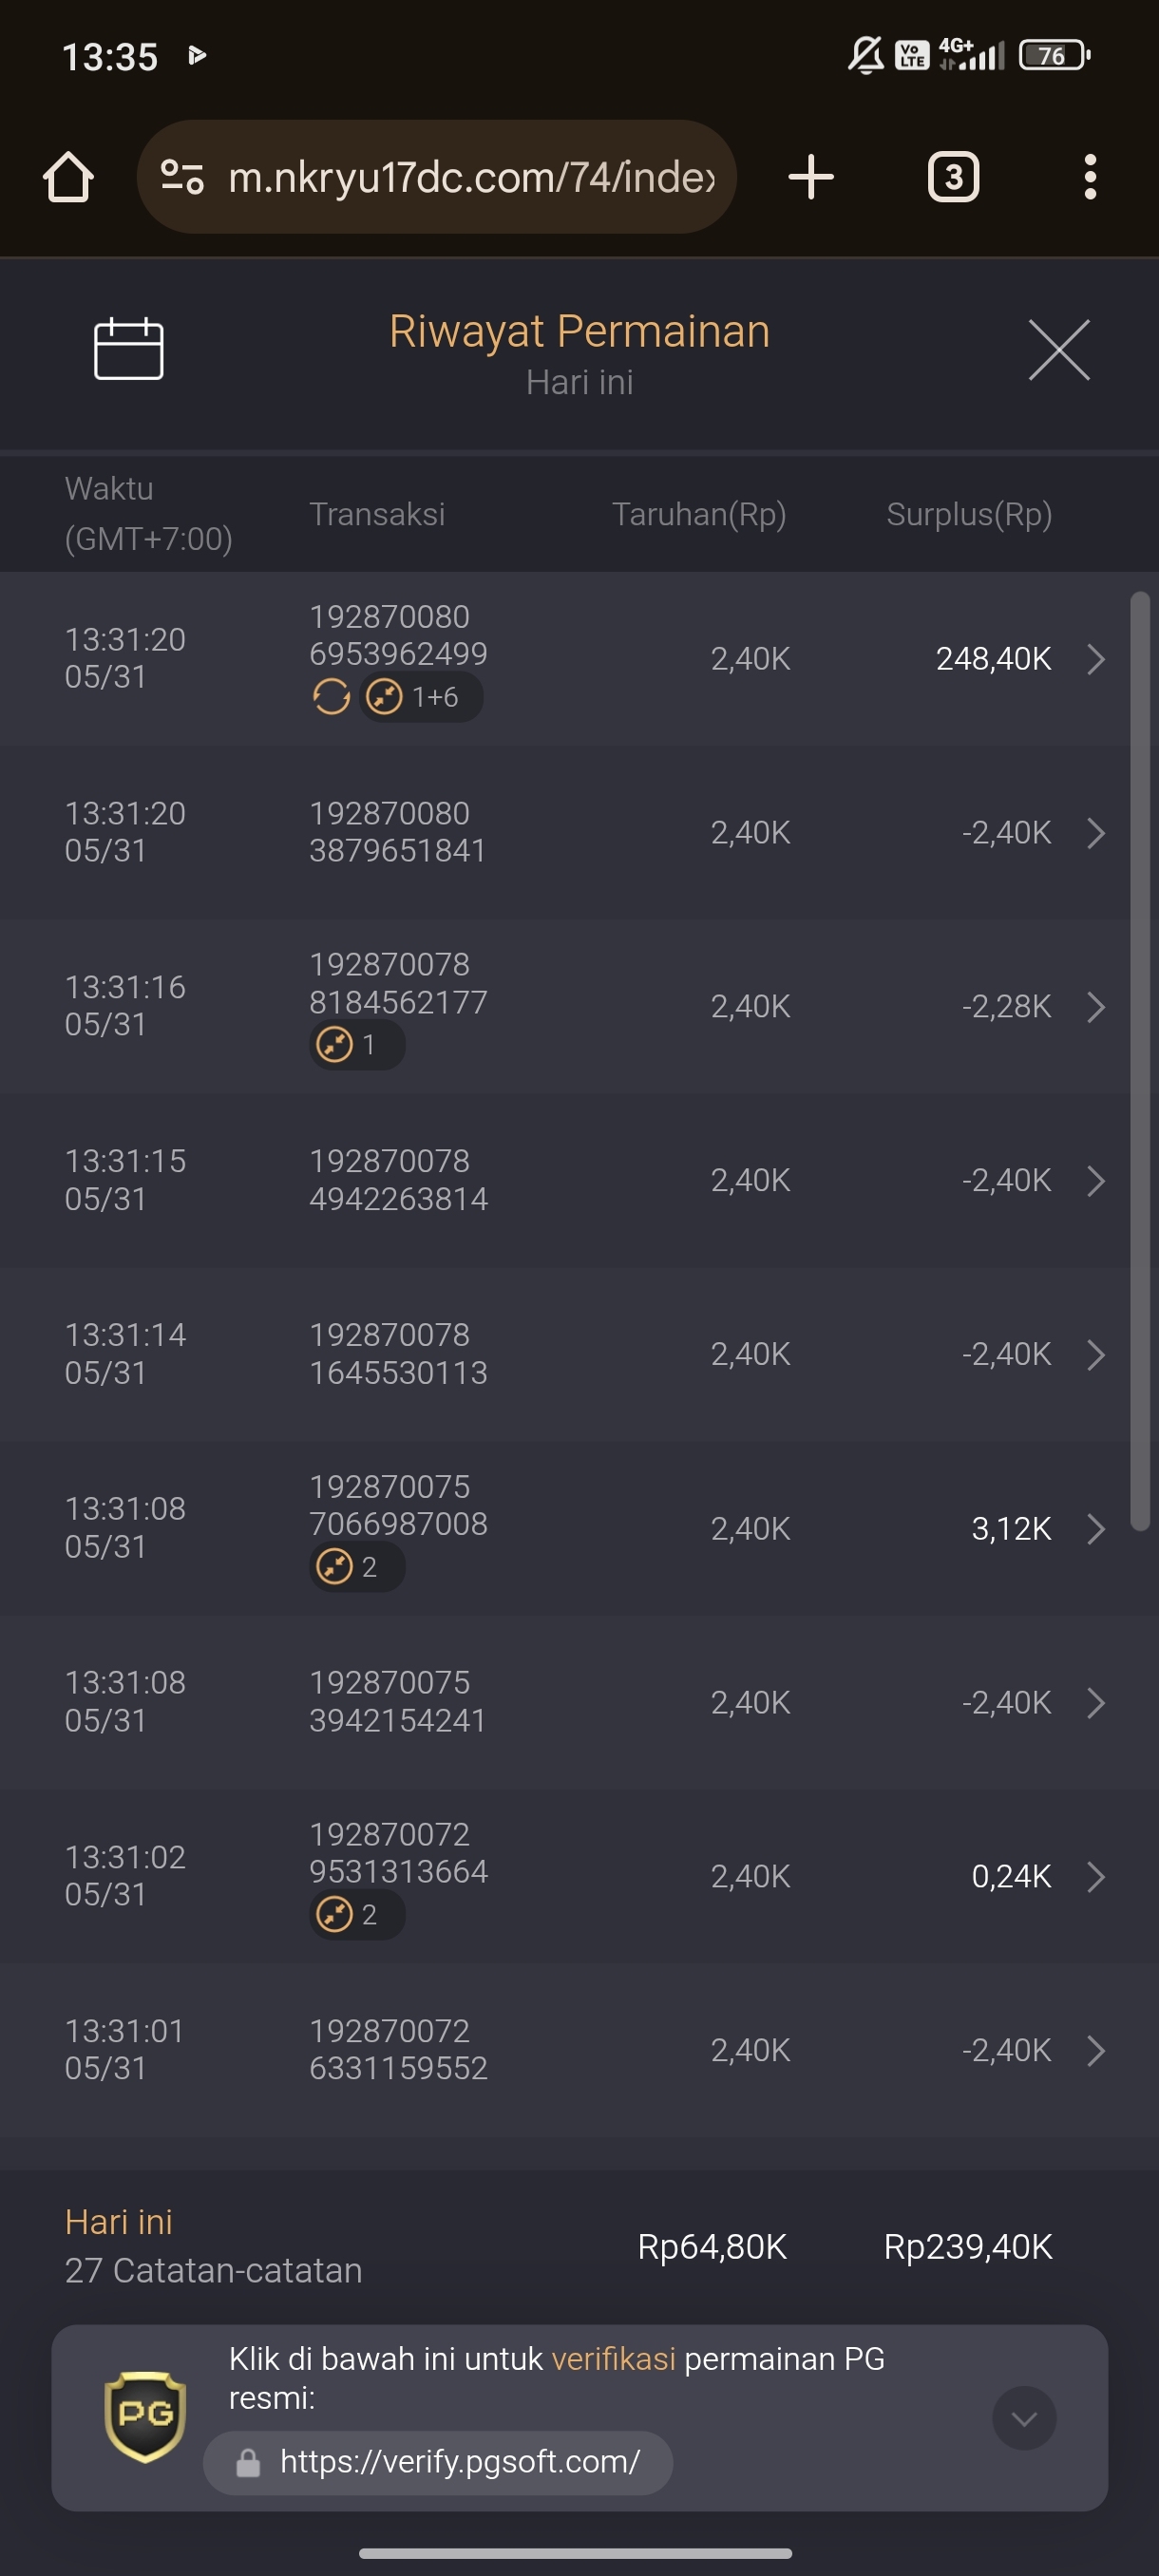
Task: Collapse the PG verification banner arrow
Action: click(1024, 2418)
